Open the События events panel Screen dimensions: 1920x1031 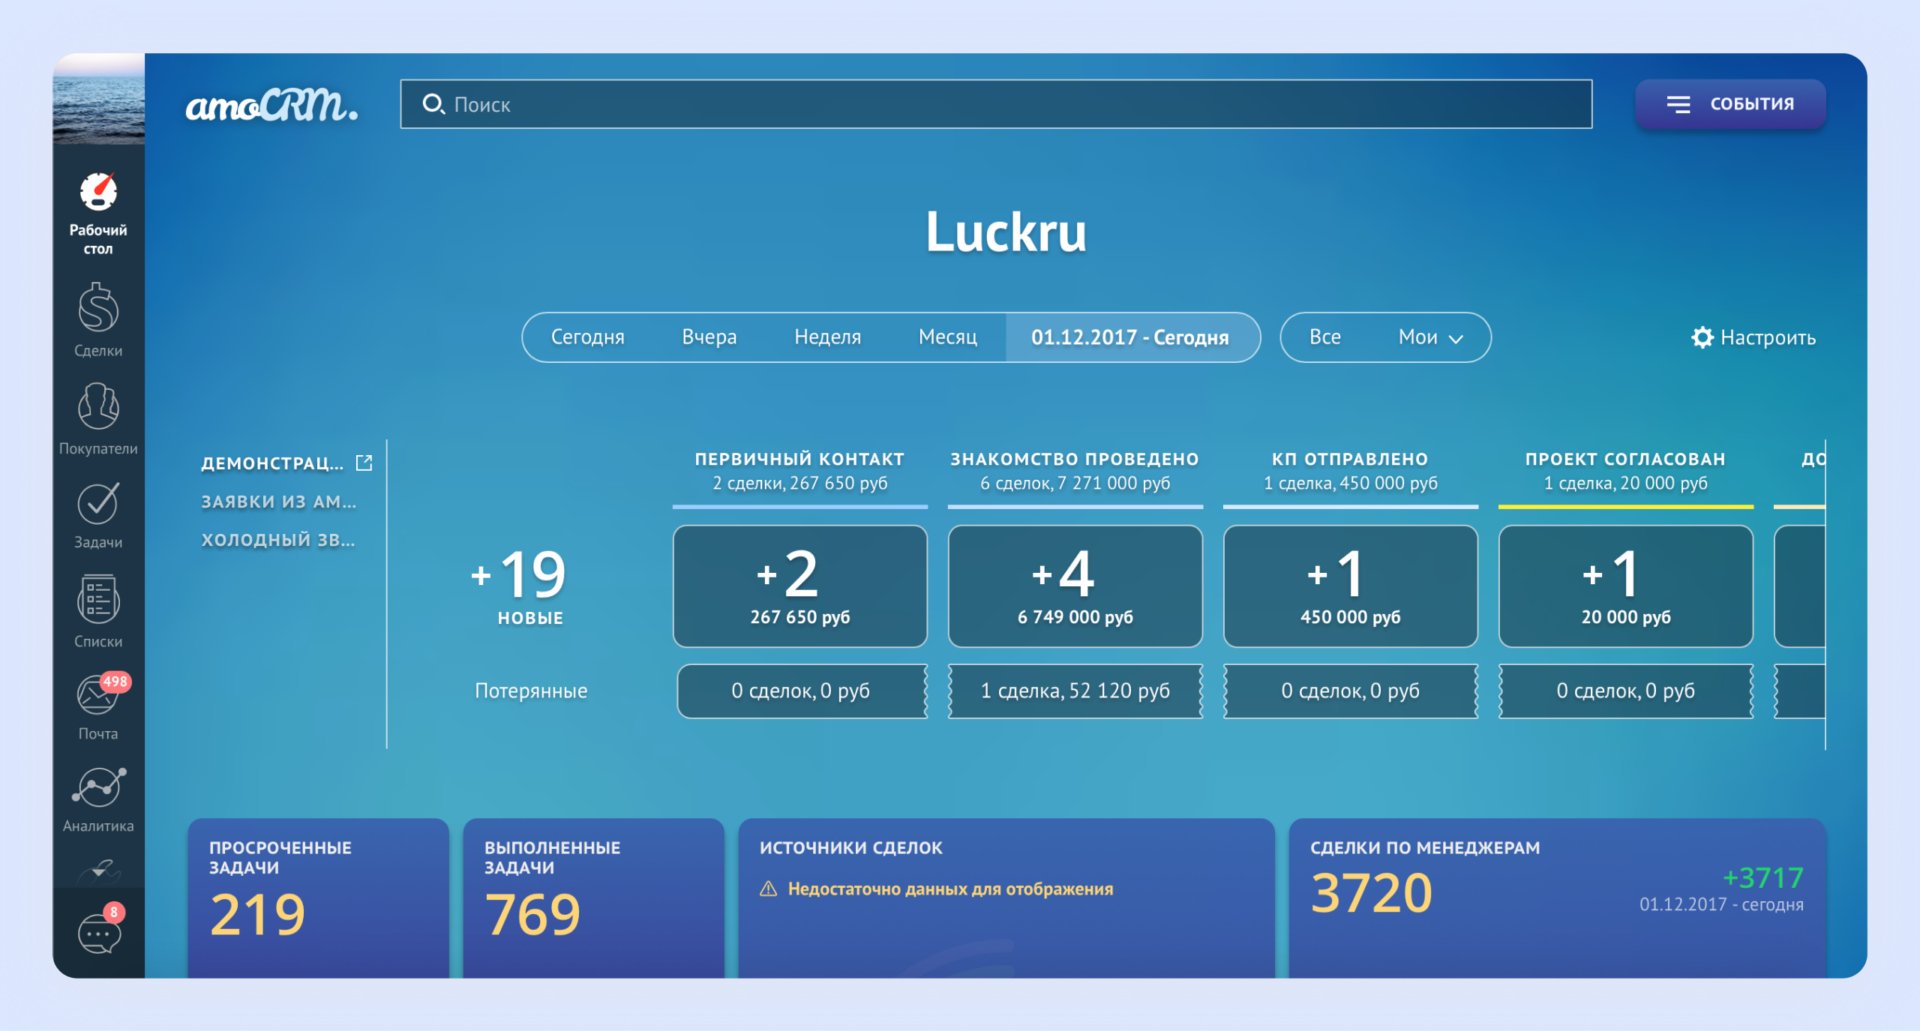pos(1730,104)
